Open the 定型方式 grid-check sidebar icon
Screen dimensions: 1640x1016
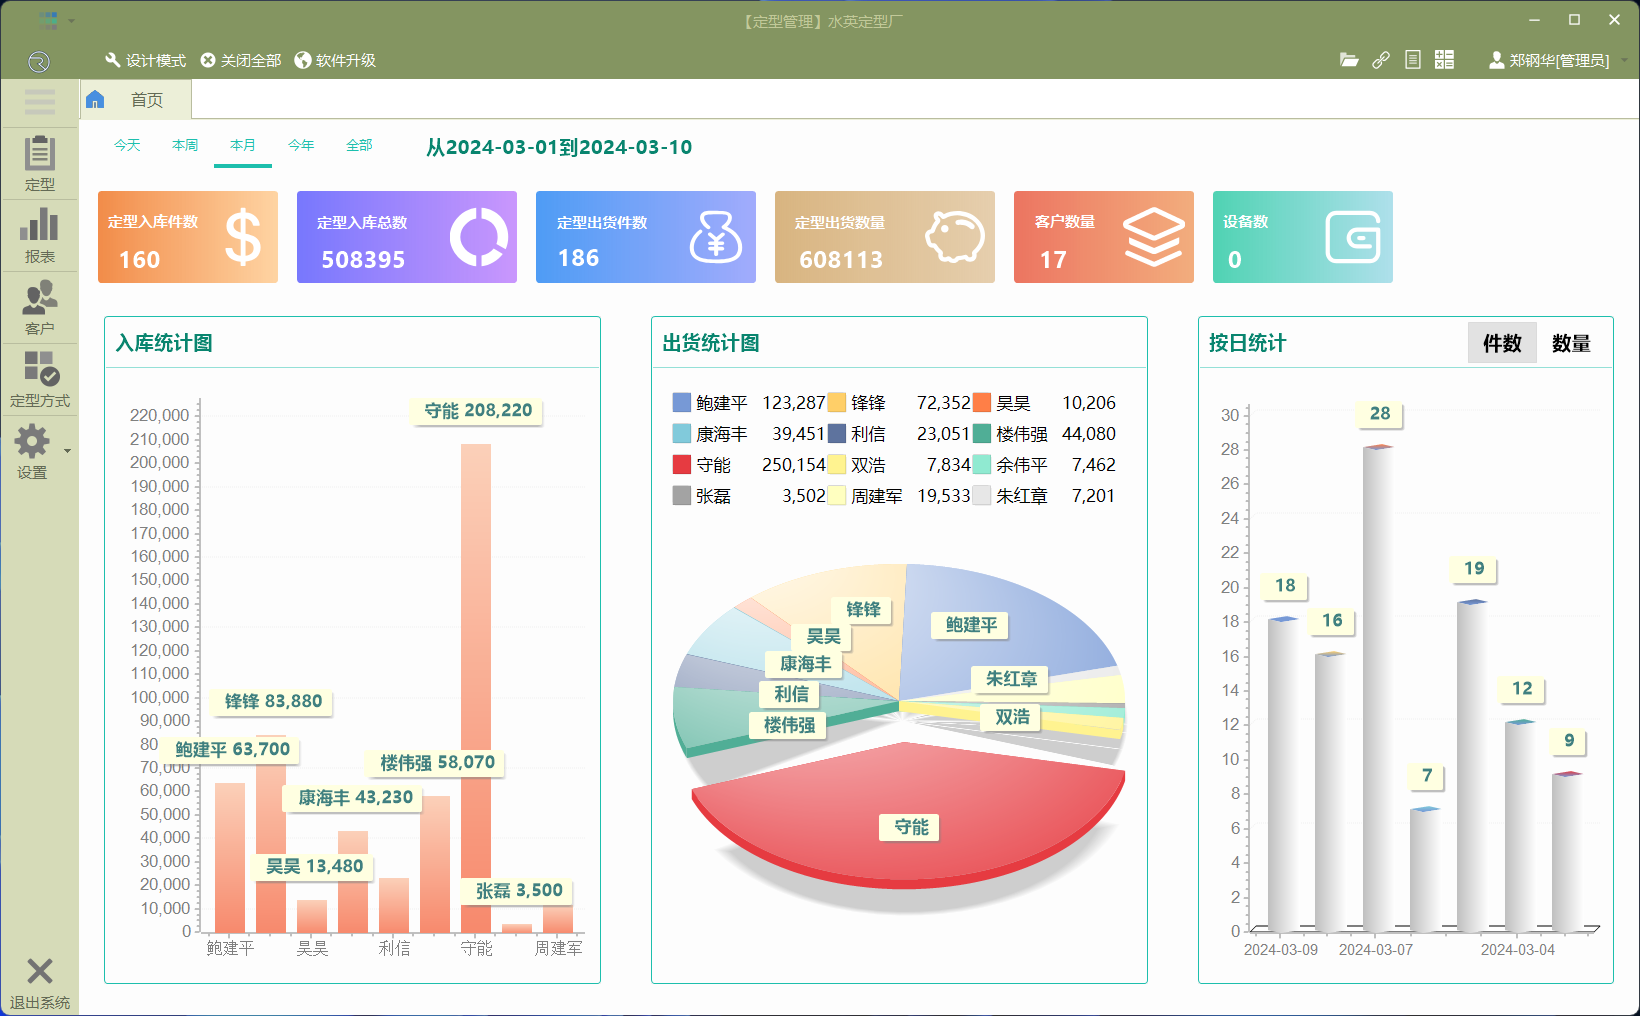coord(39,380)
